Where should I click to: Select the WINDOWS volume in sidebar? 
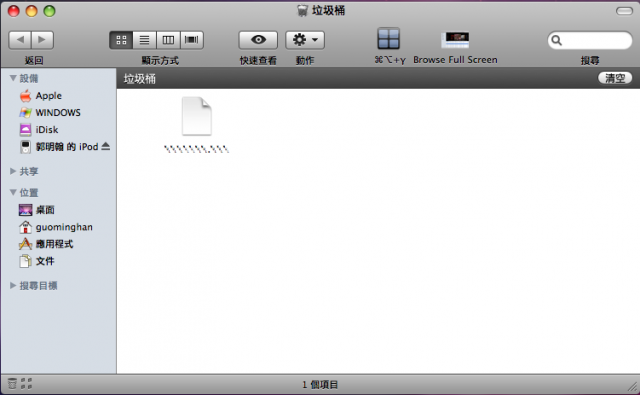(x=58, y=113)
